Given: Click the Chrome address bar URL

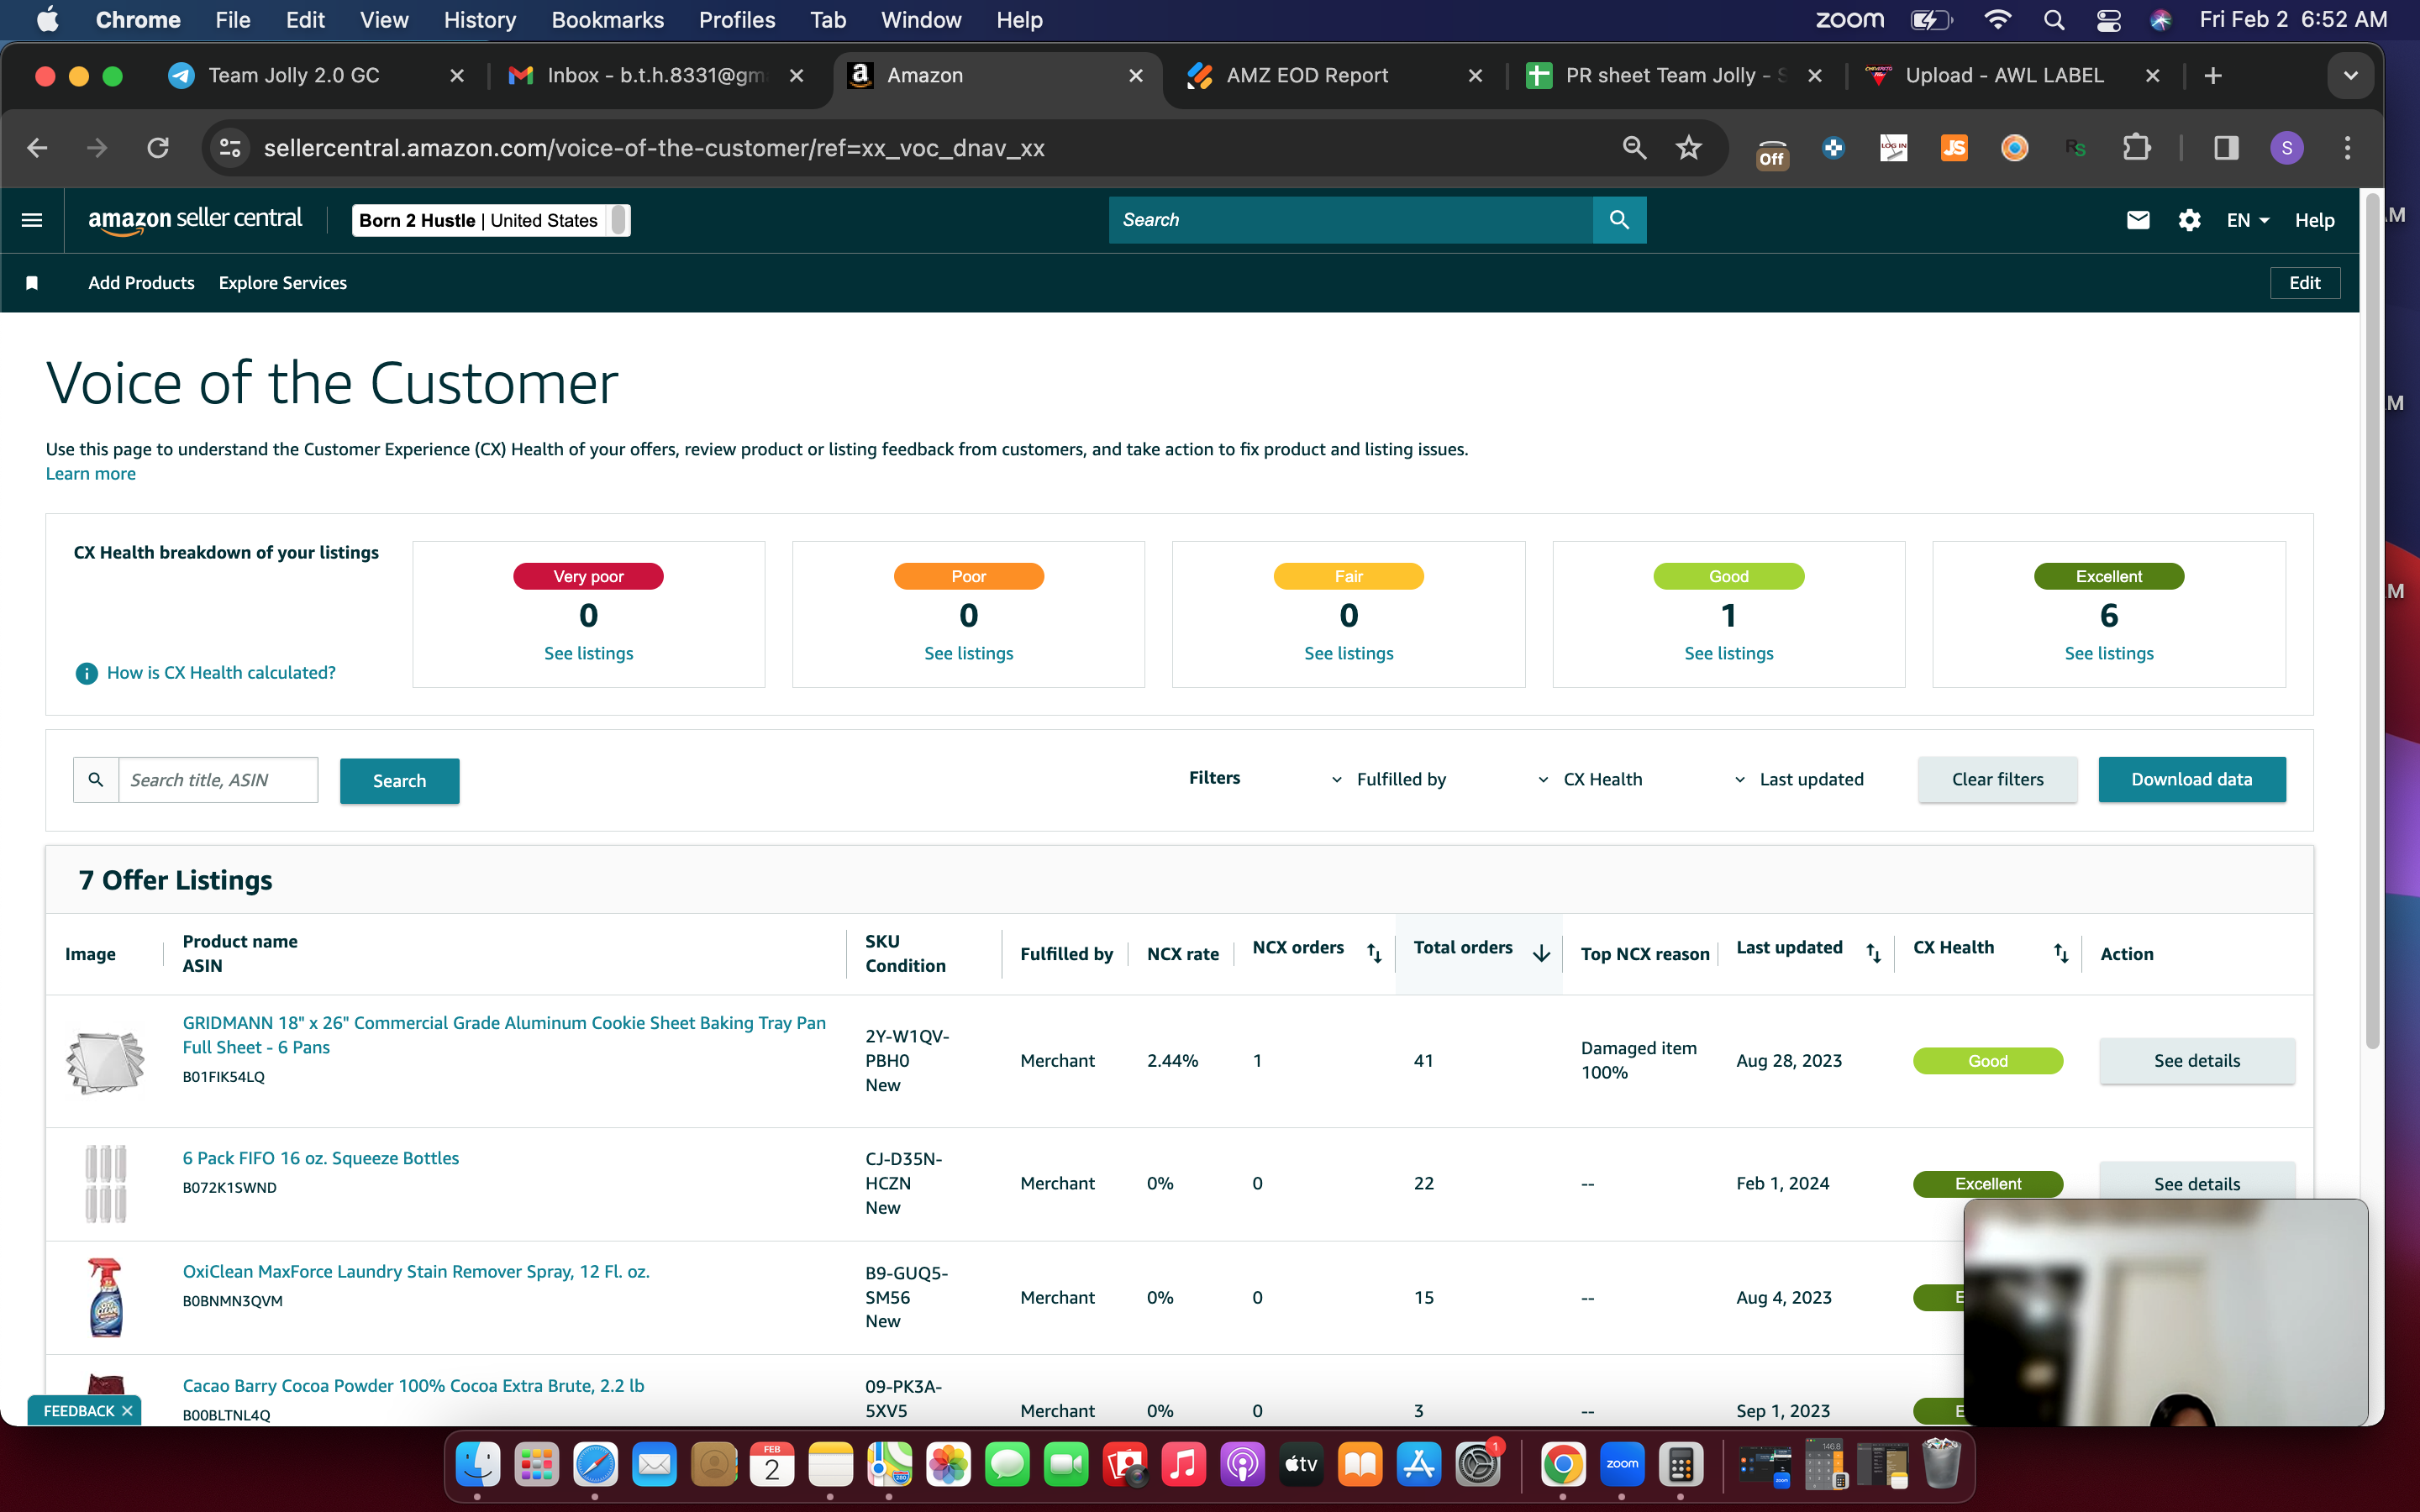Looking at the screenshot, I should point(654,148).
